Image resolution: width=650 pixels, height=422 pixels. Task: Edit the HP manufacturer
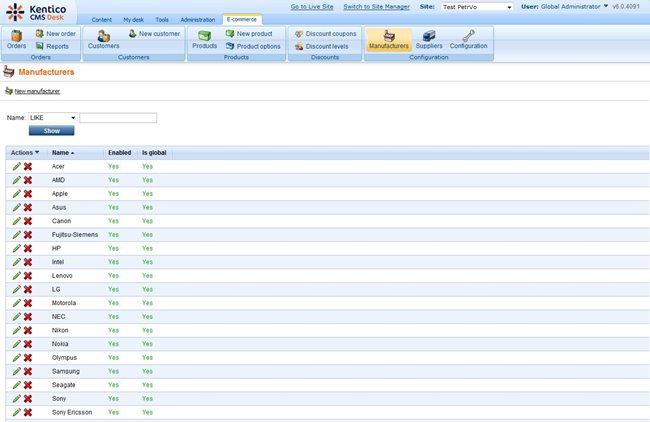point(17,248)
